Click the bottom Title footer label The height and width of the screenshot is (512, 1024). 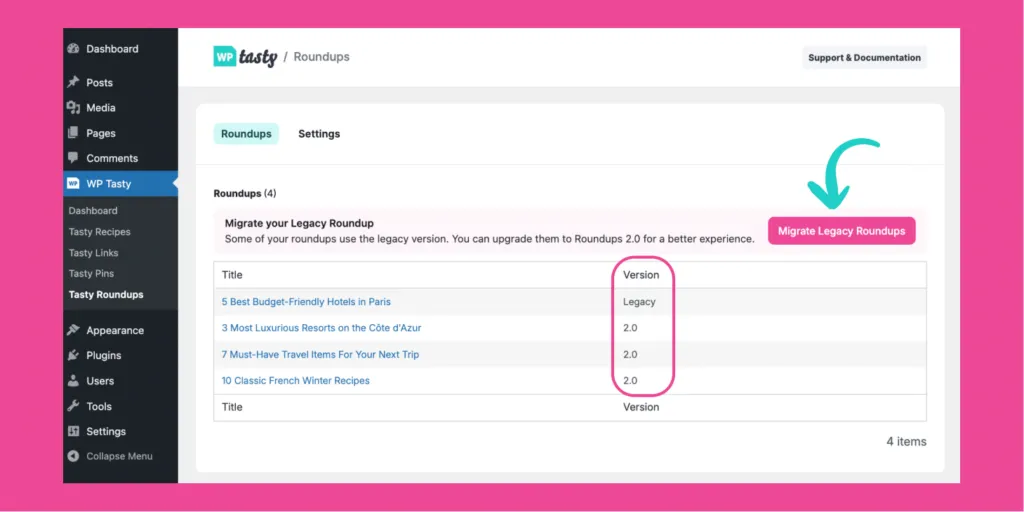coord(232,407)
